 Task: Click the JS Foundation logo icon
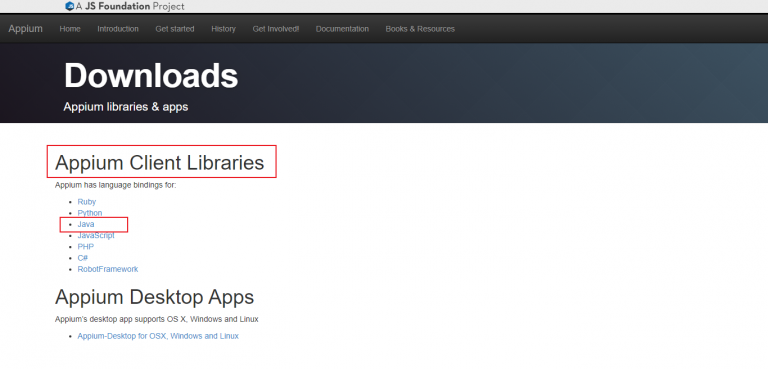[70, 6]
